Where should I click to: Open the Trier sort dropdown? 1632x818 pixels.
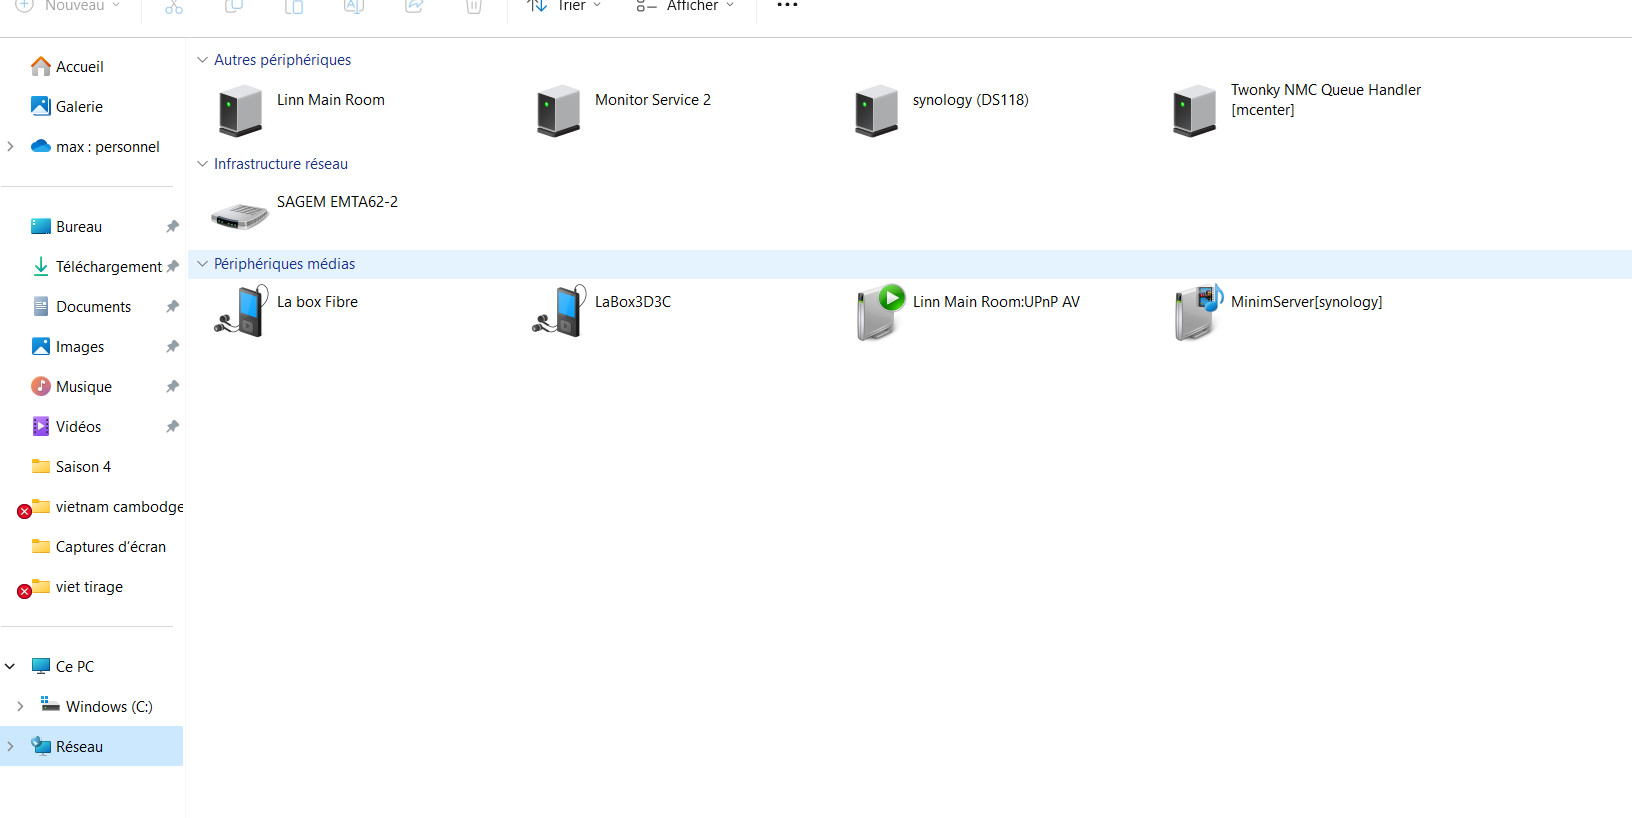tap(565, 7)
